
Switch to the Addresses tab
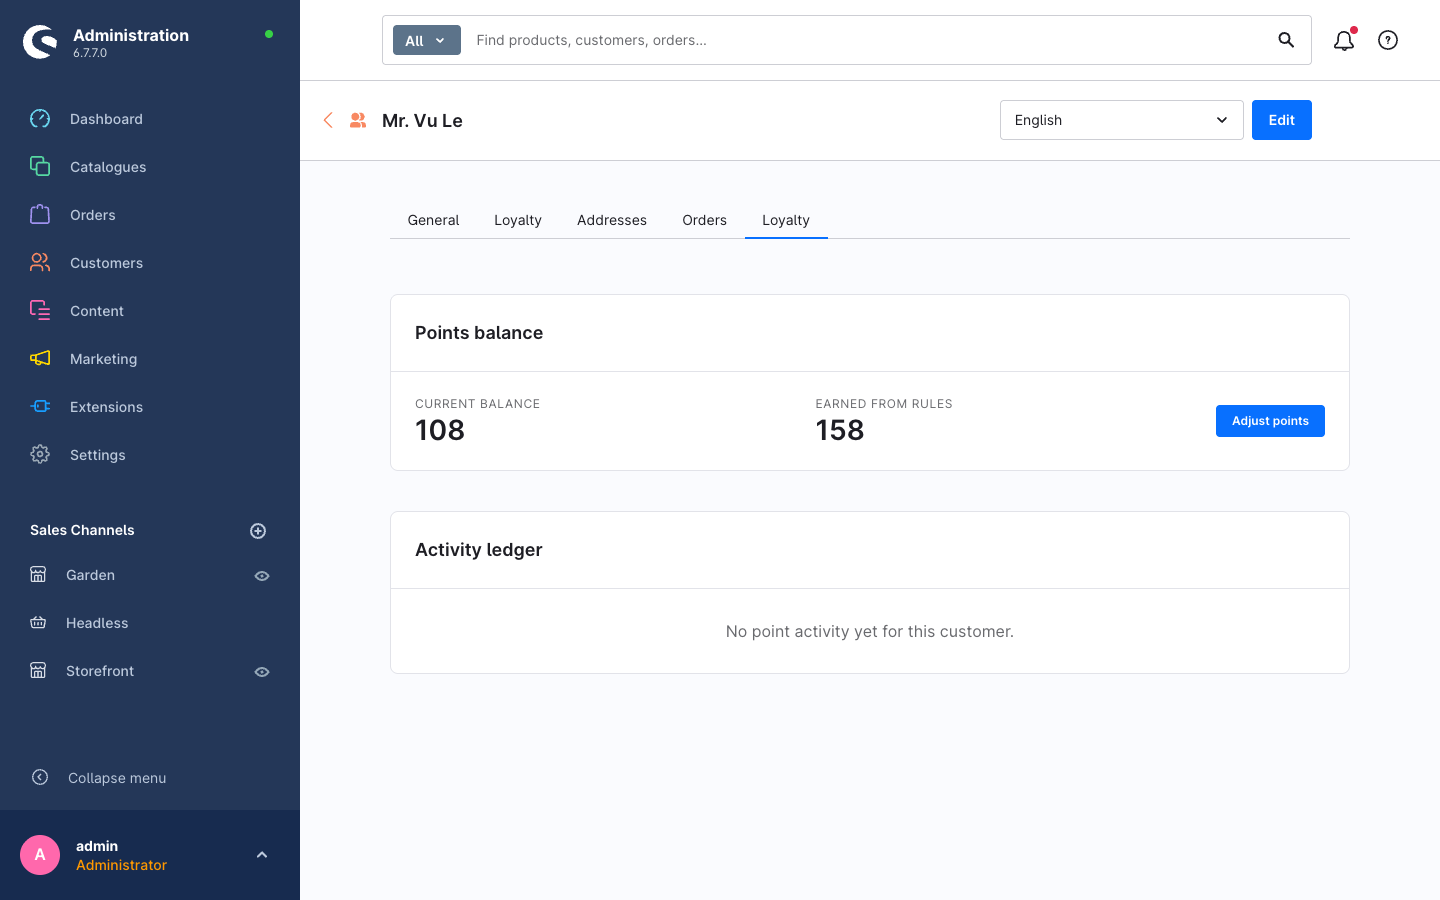click(x=612, y=220)
